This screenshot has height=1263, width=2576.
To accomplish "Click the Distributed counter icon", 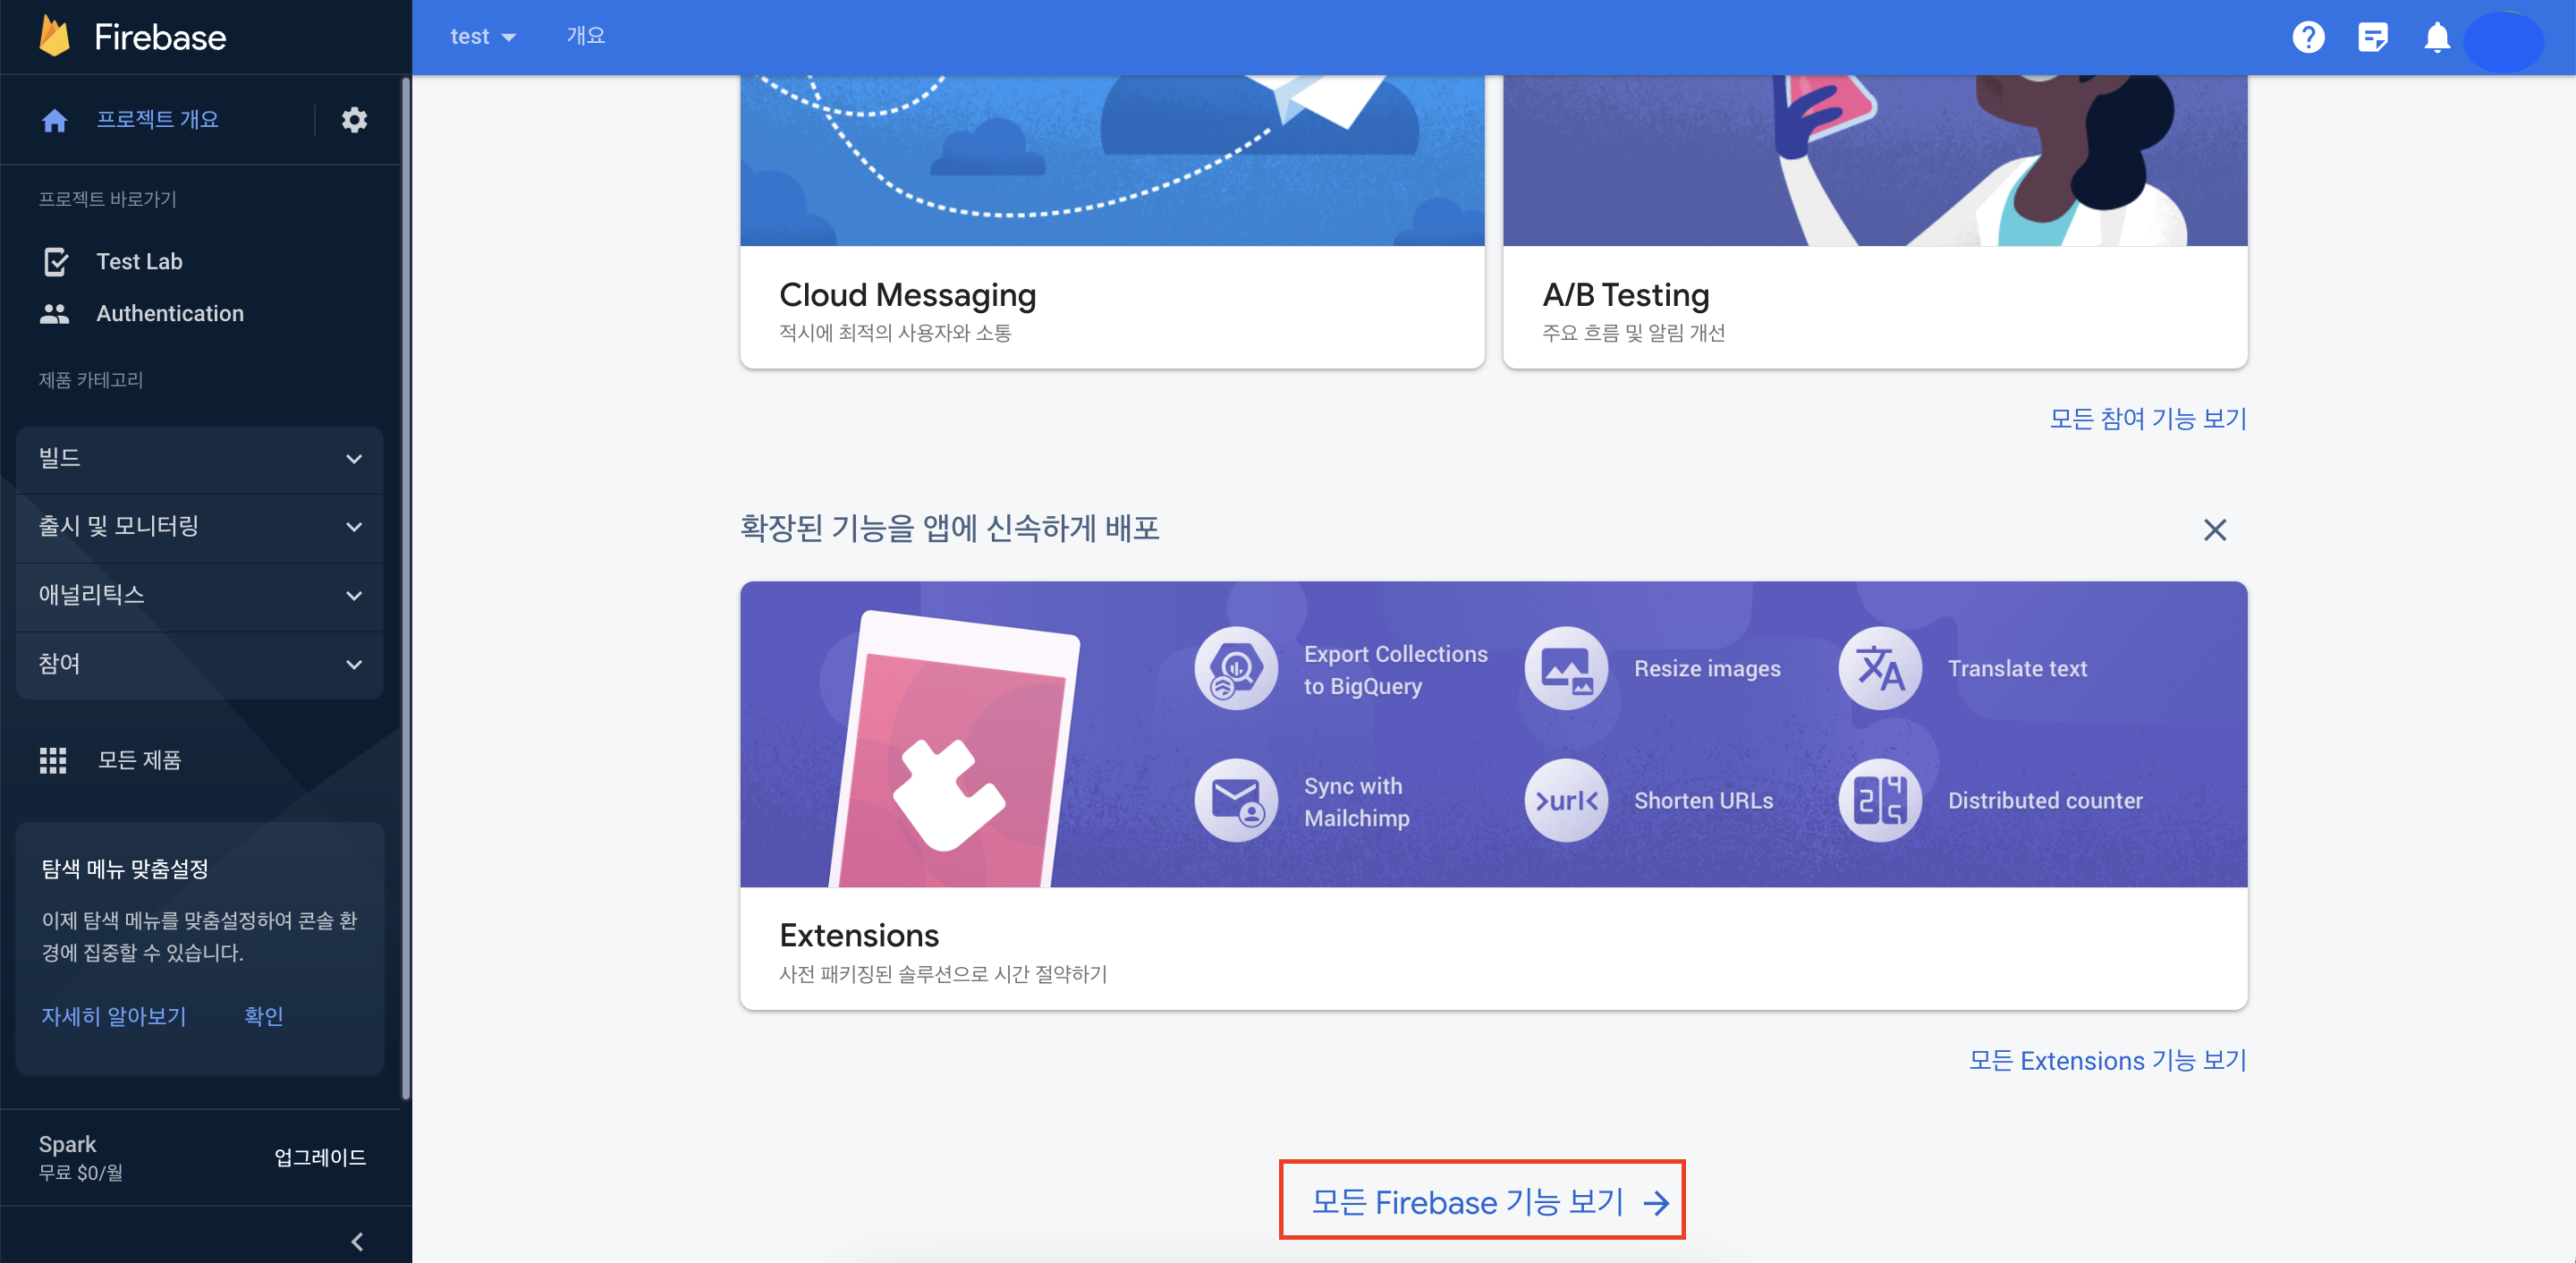I will click(x=1880, y=801).
